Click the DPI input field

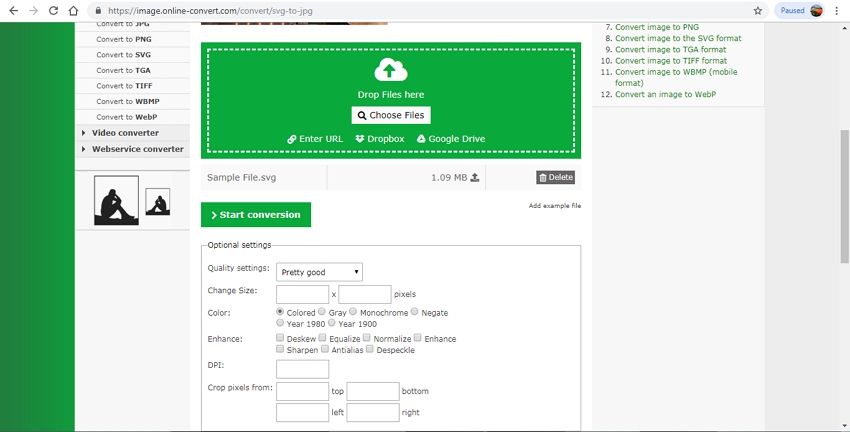(302, 369)
